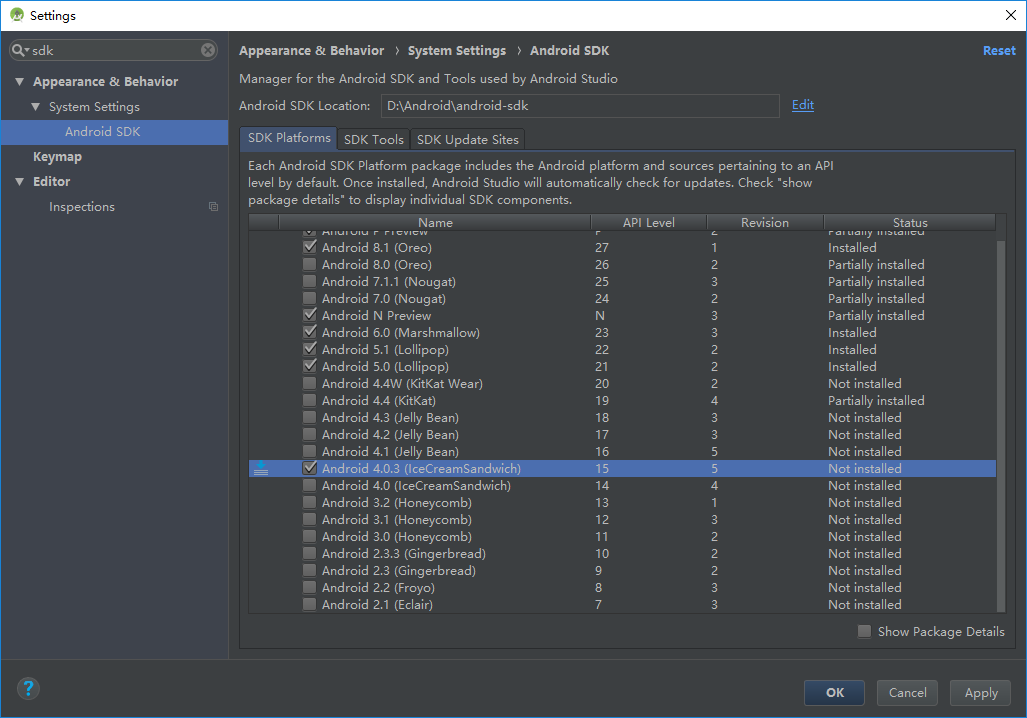Collapse System Settings tree node
This screenshot has width=1027, height=718.
[35, 107]
